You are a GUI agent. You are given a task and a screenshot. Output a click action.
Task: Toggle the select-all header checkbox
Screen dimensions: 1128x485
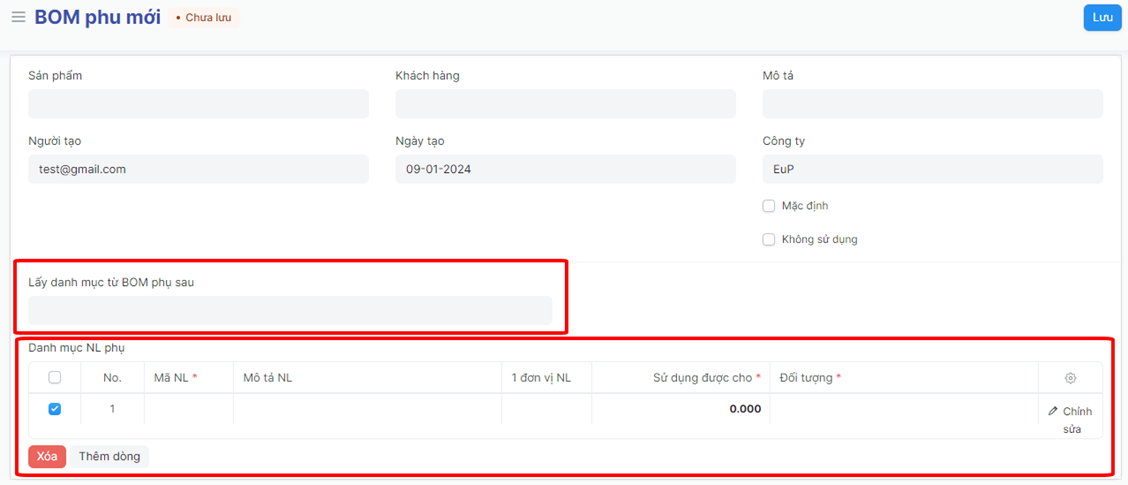click(x=55, y=378)
